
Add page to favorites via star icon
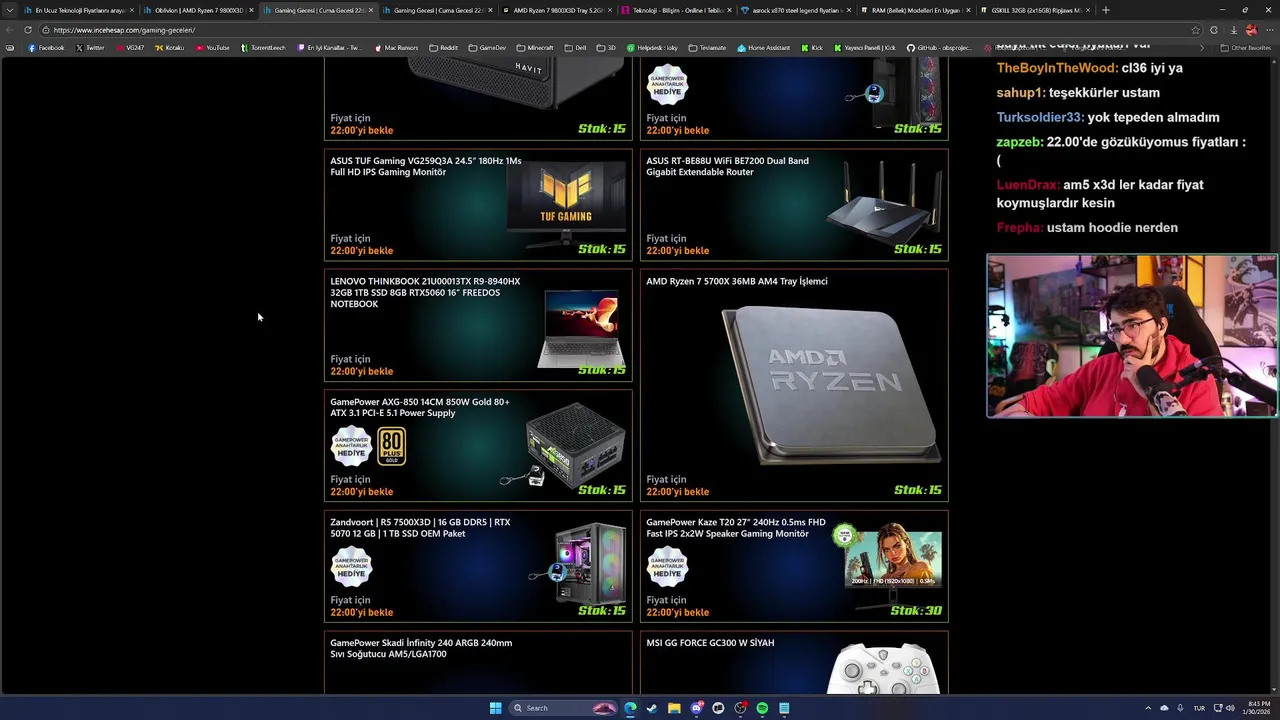pos(1196,30)
